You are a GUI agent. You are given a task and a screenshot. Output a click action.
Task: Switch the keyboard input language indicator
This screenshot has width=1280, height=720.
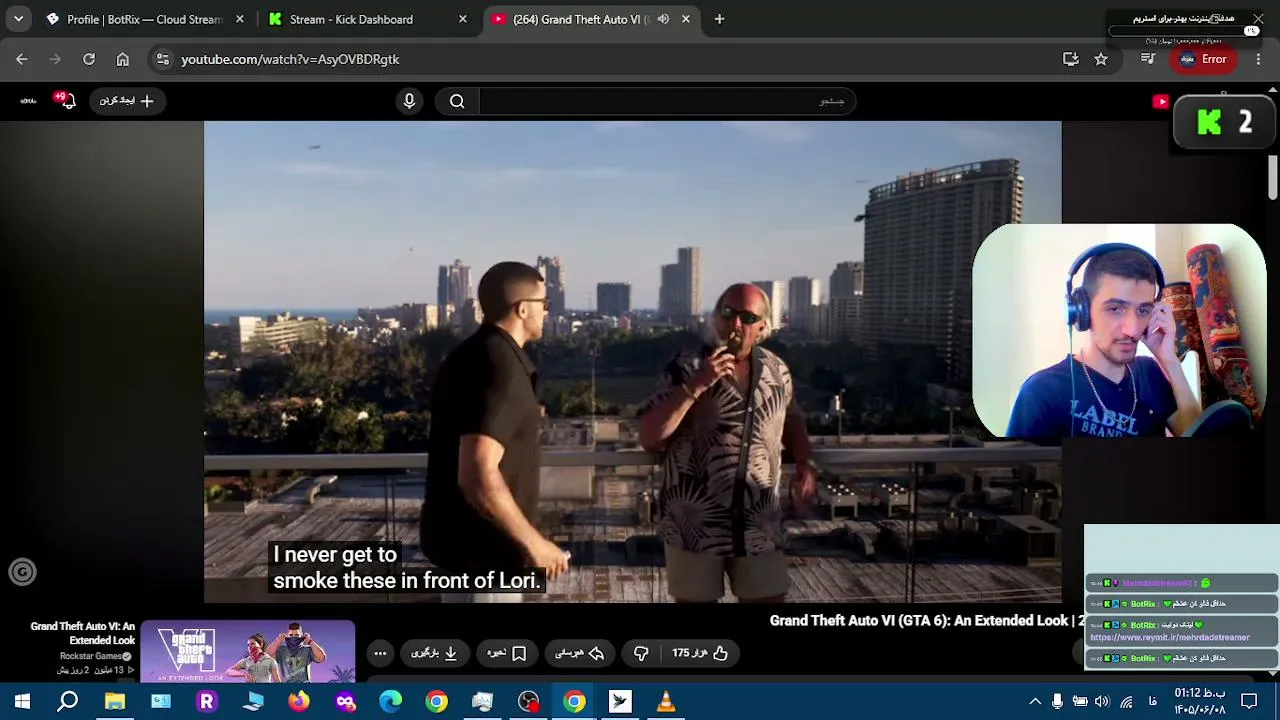[1153, 702]
